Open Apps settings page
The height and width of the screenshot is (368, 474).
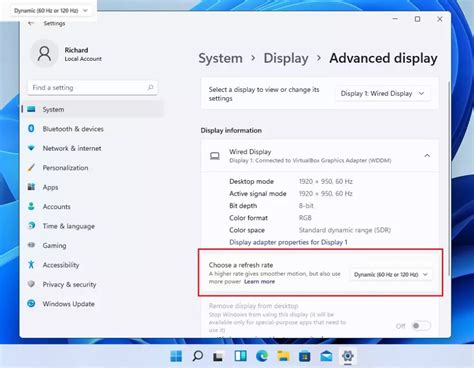(x=93, y=187)
